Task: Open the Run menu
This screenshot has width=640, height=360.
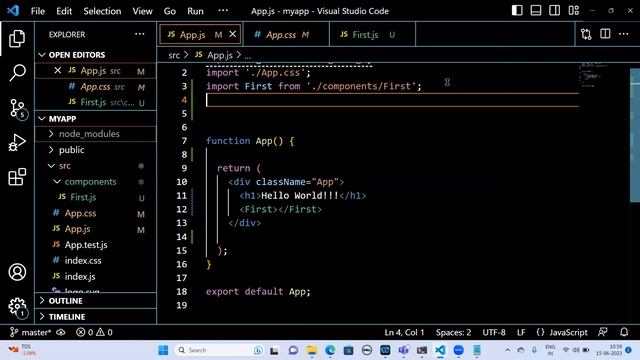Action: (x=195, y=11)
